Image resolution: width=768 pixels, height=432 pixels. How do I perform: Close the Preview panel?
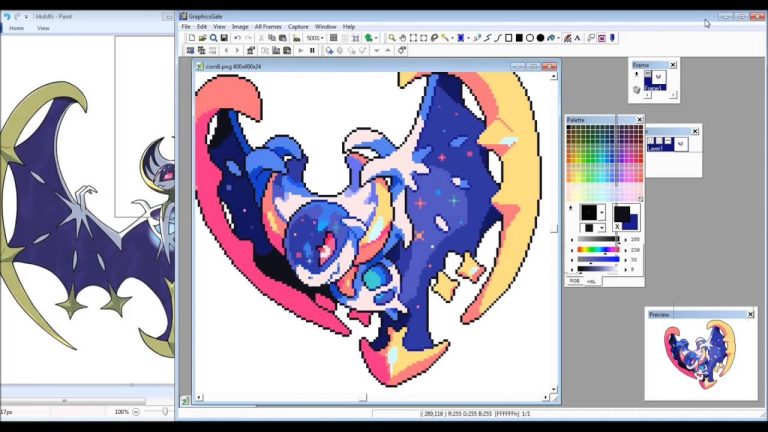pos(750,314)
